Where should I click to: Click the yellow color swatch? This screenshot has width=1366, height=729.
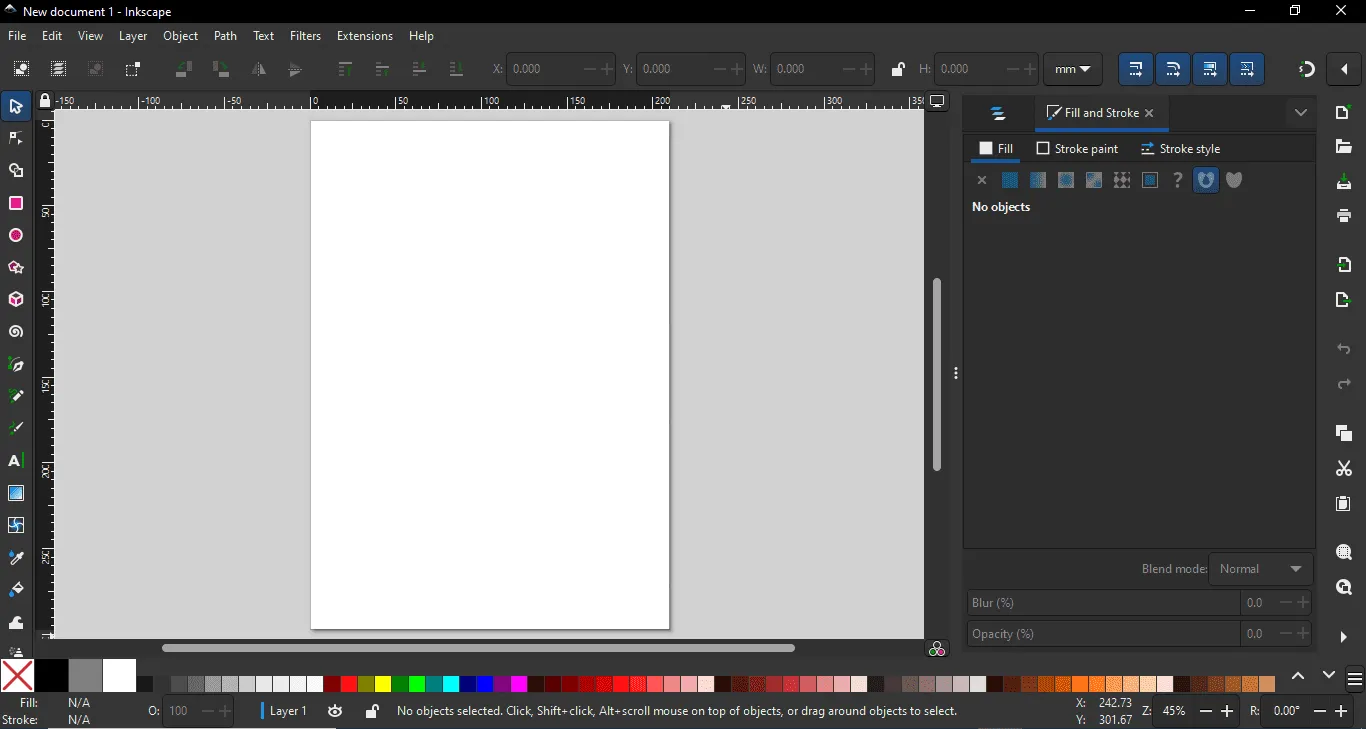pos(382,685)
